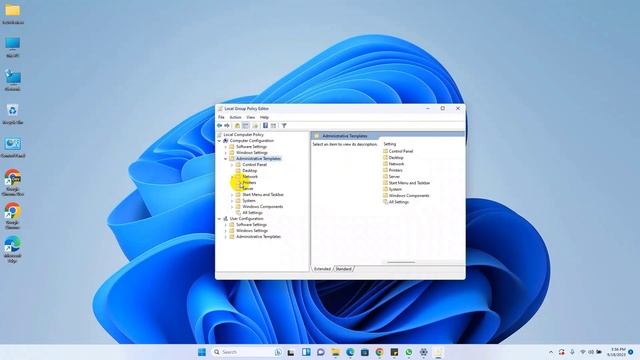The height and width of the screenshot is (360, 640).
Task: Expand the Start Menu and Taskbar node
Action: click(x=232, y=195)
